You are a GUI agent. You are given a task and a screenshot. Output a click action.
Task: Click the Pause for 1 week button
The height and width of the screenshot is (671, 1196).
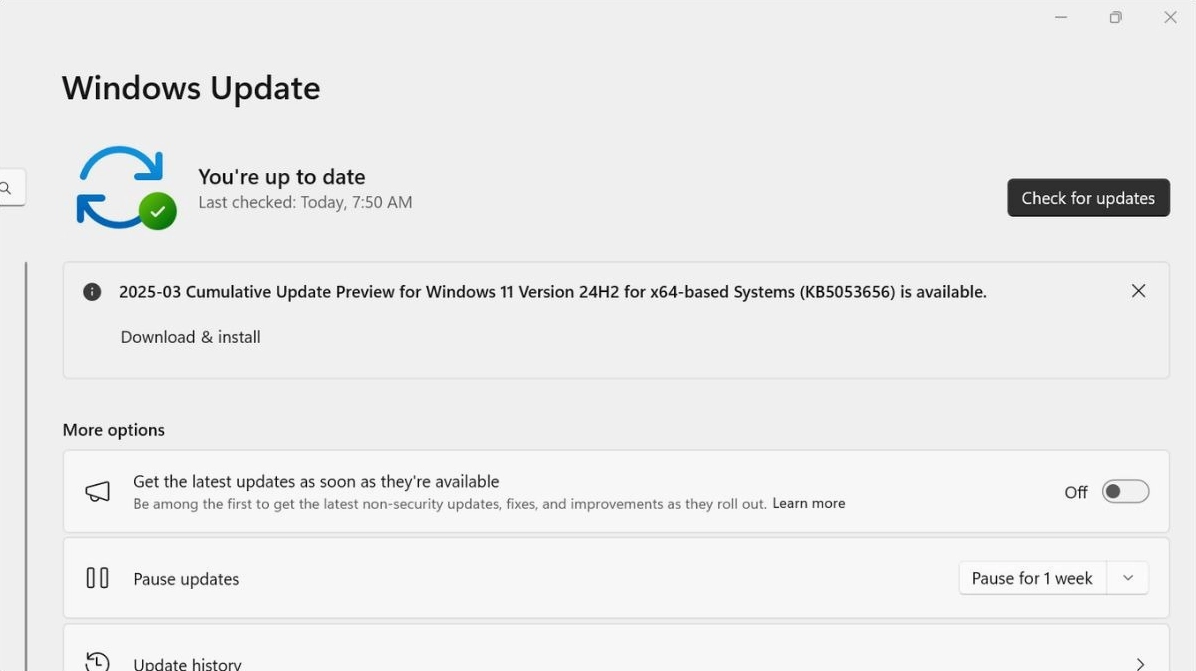coord(1032,578)
